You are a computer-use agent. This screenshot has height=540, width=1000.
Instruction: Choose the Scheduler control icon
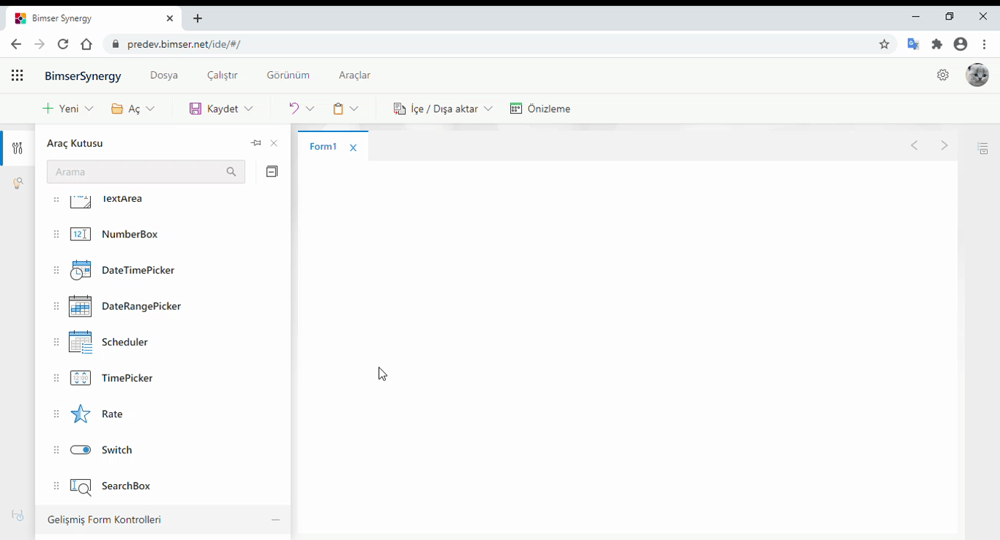80,342
